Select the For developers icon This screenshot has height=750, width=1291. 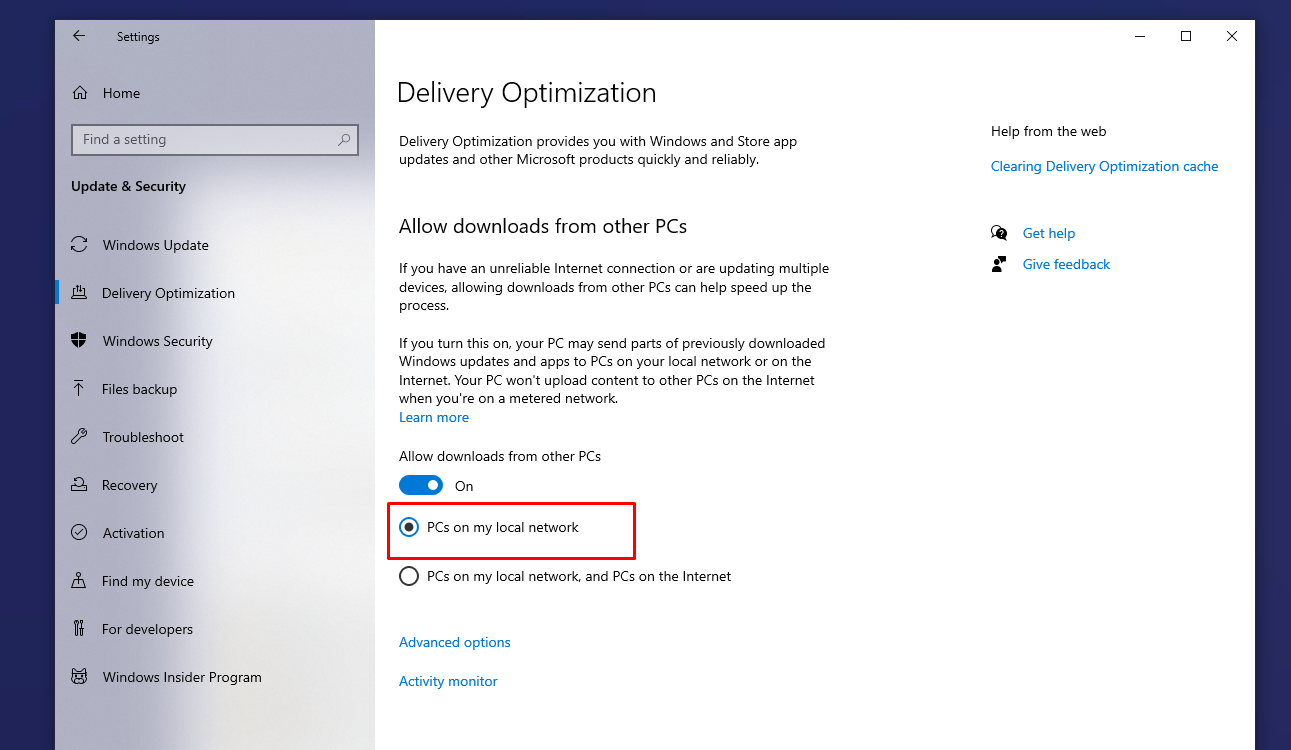pos(79,629)
